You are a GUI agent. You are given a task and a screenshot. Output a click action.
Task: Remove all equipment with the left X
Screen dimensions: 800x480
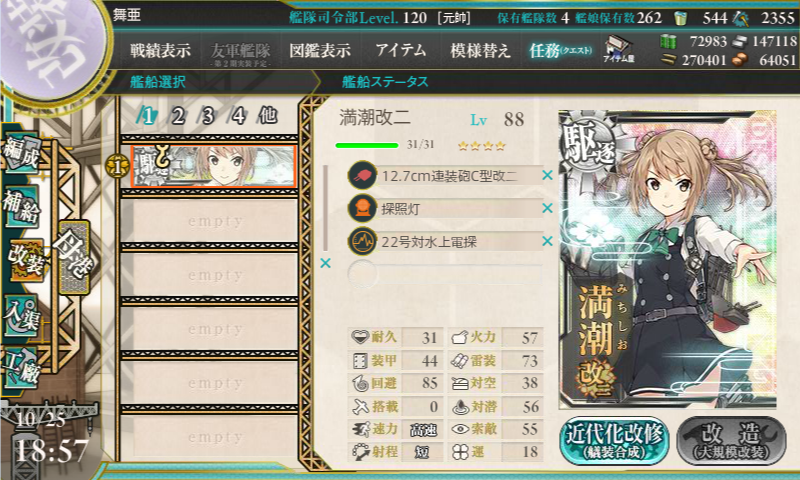tap(325, 263)
